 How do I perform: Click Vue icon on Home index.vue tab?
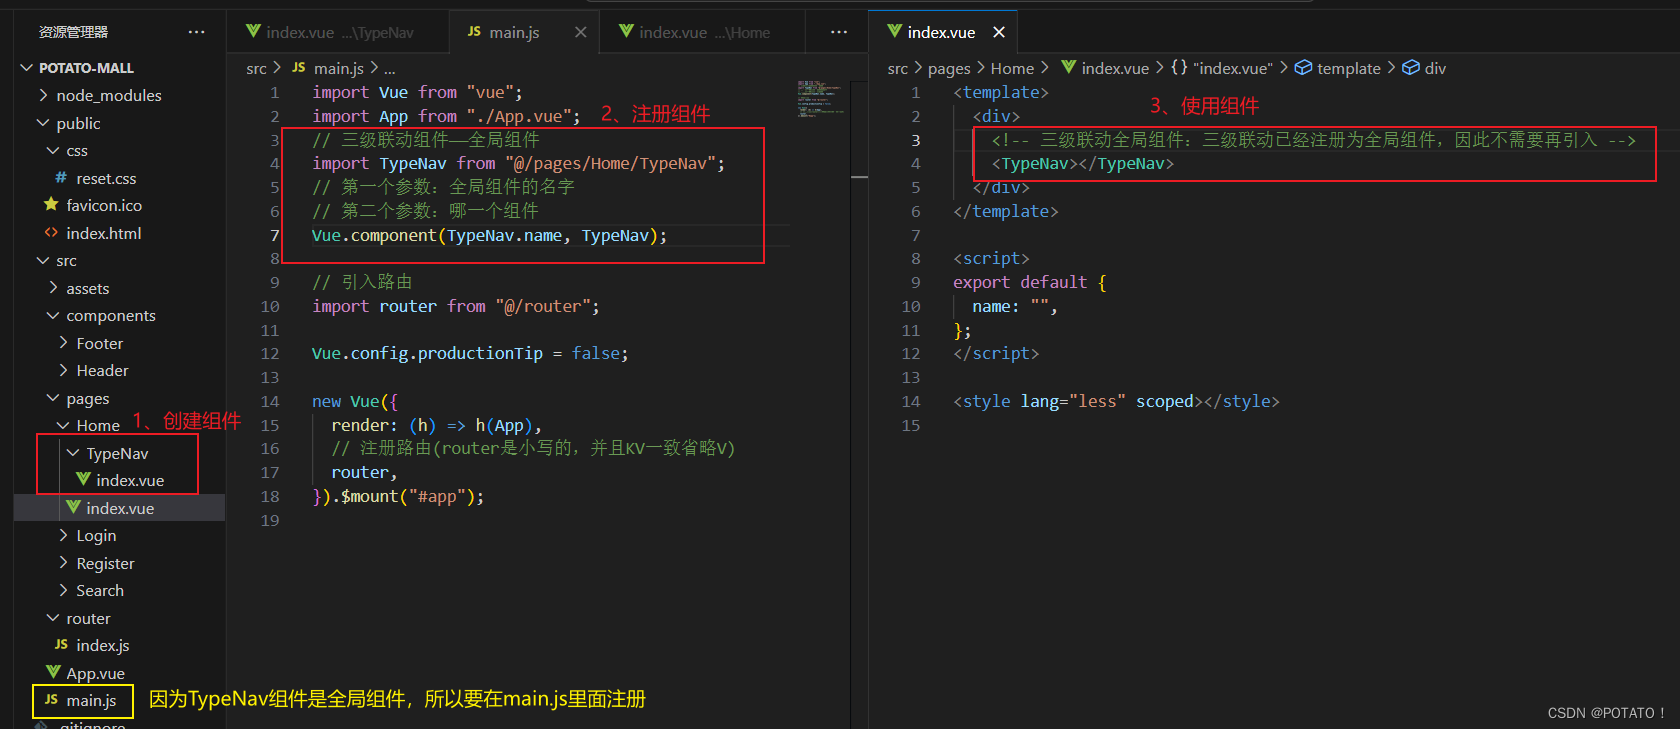pos(626,31)
